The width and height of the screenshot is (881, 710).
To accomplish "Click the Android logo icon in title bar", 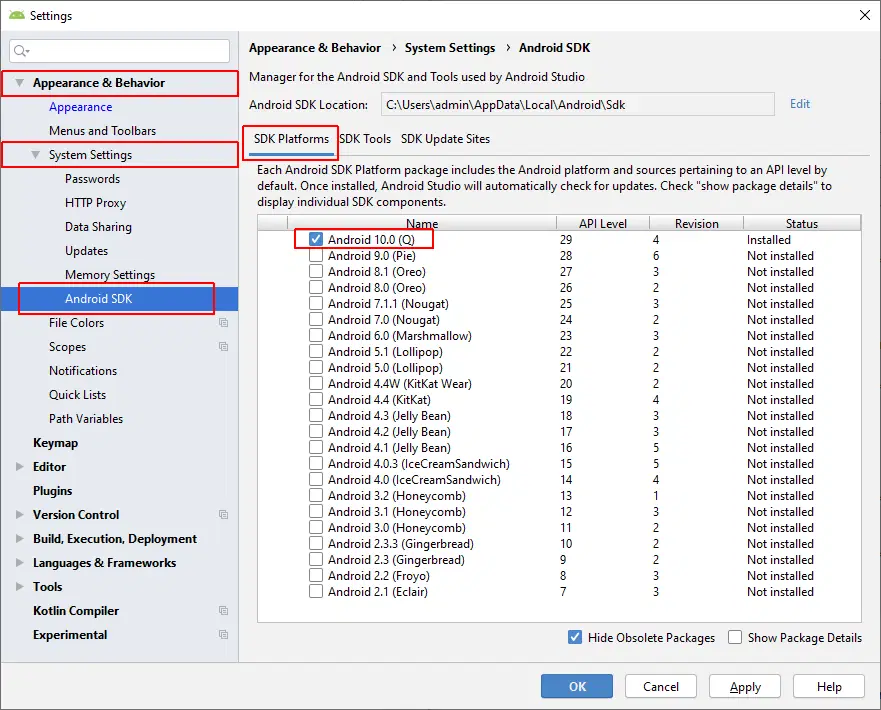I will coord(16,15).
